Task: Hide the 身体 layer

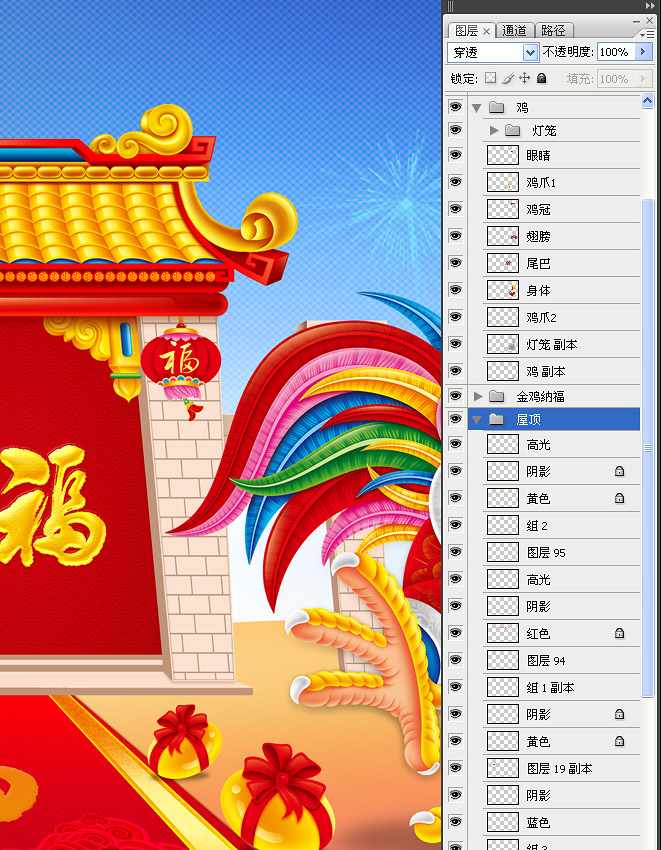Action: pos(455,290)
